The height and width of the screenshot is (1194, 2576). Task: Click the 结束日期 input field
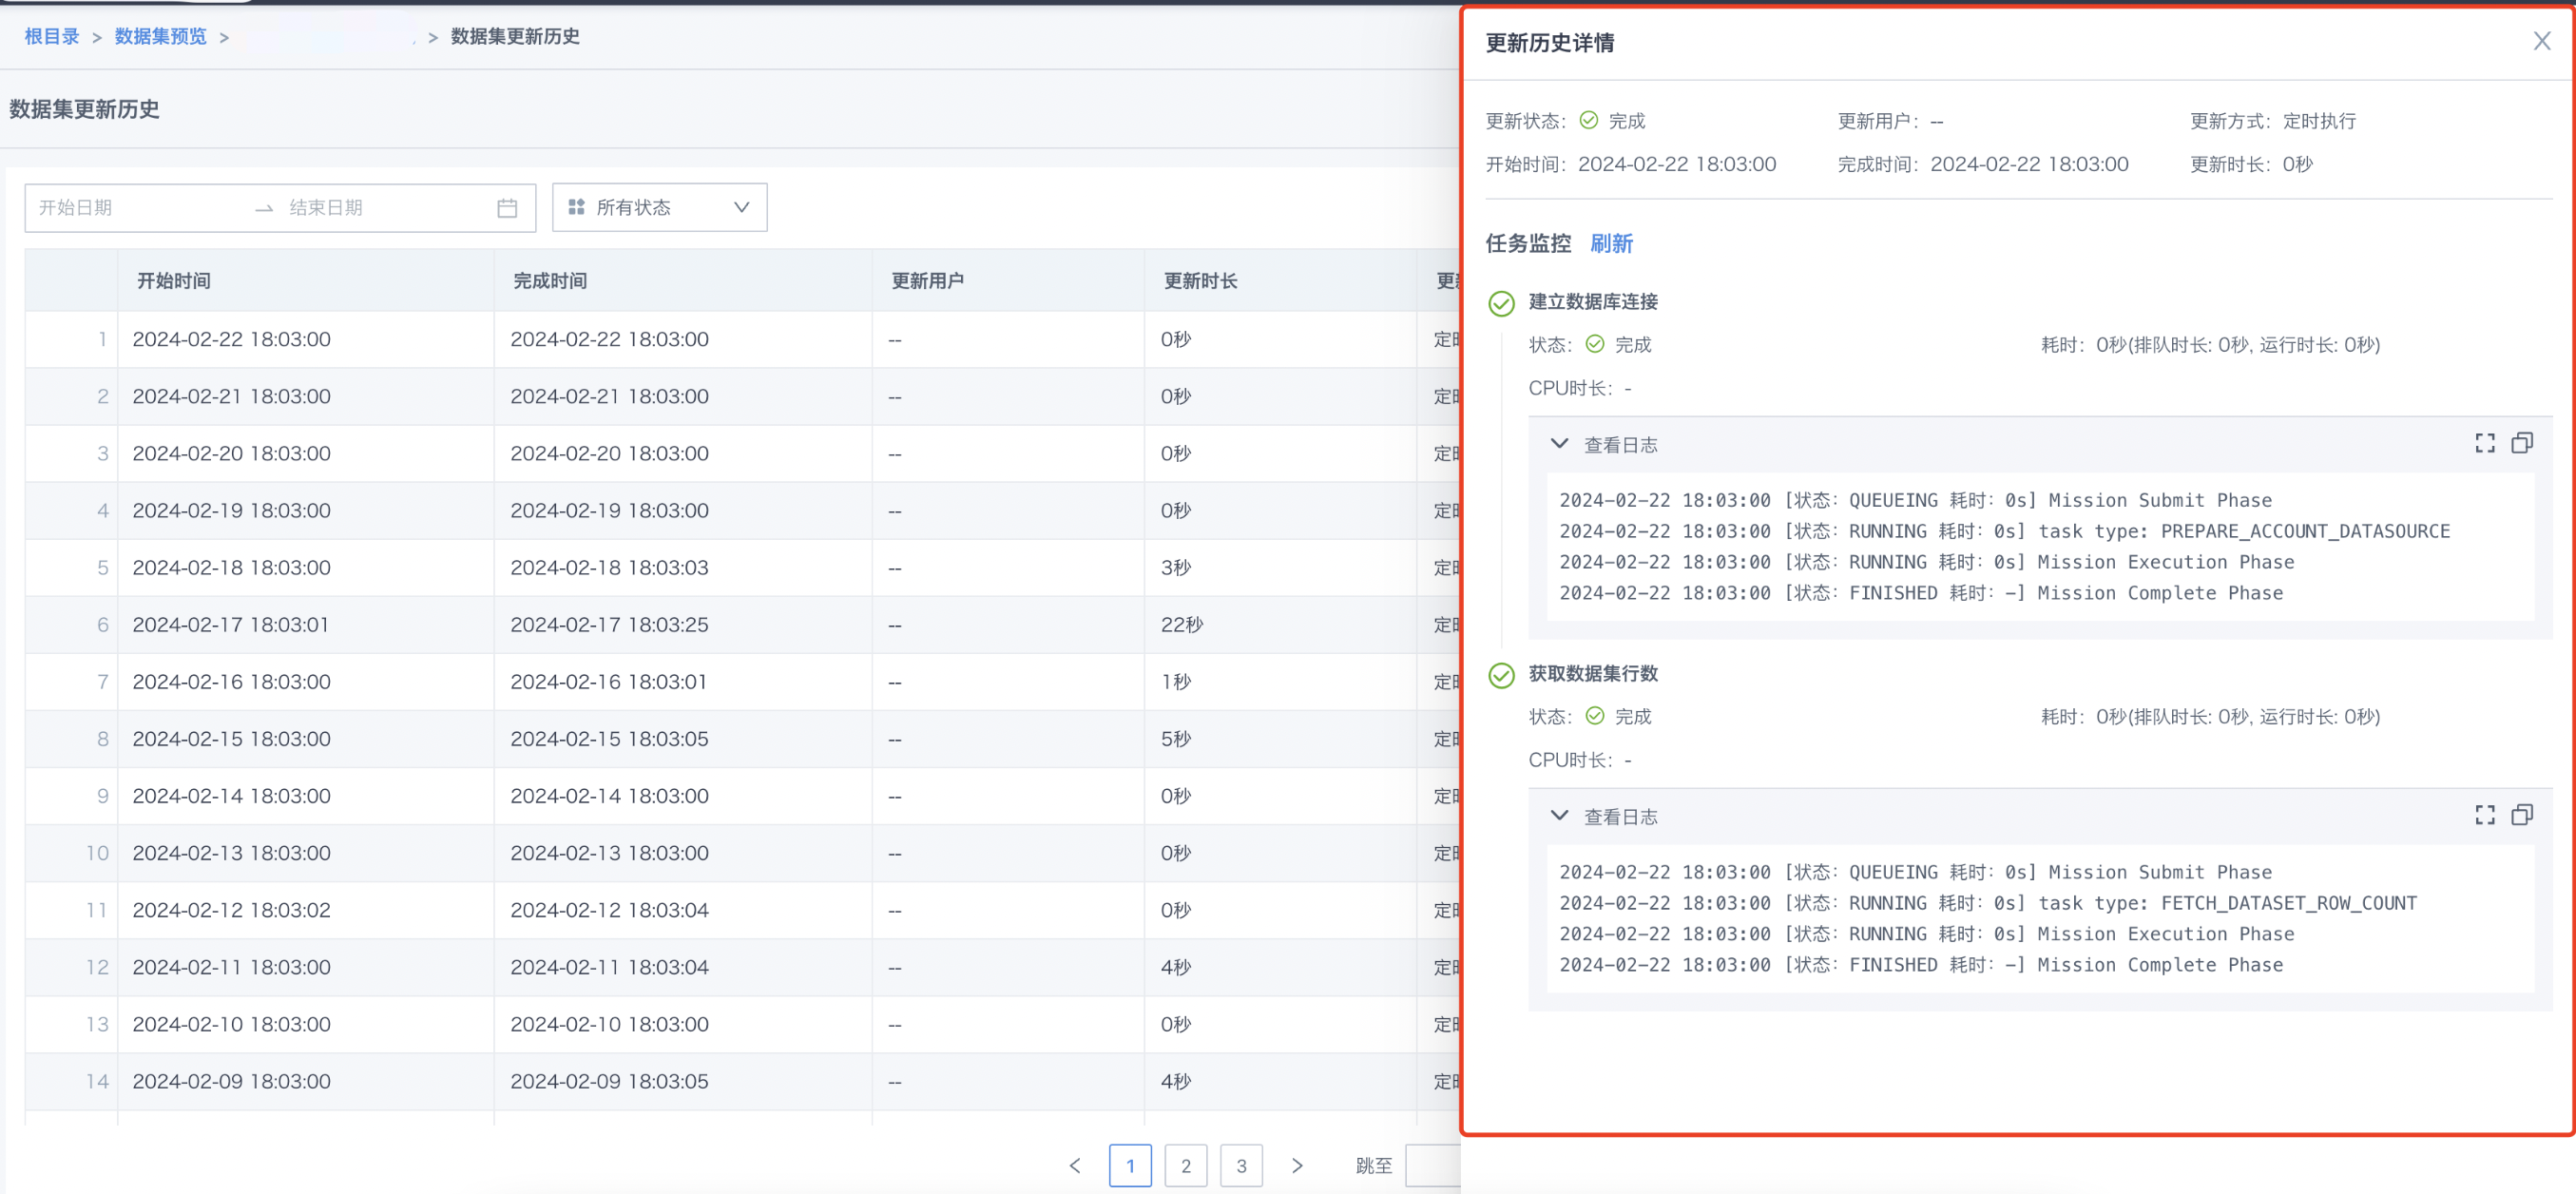tap(385, 208)
